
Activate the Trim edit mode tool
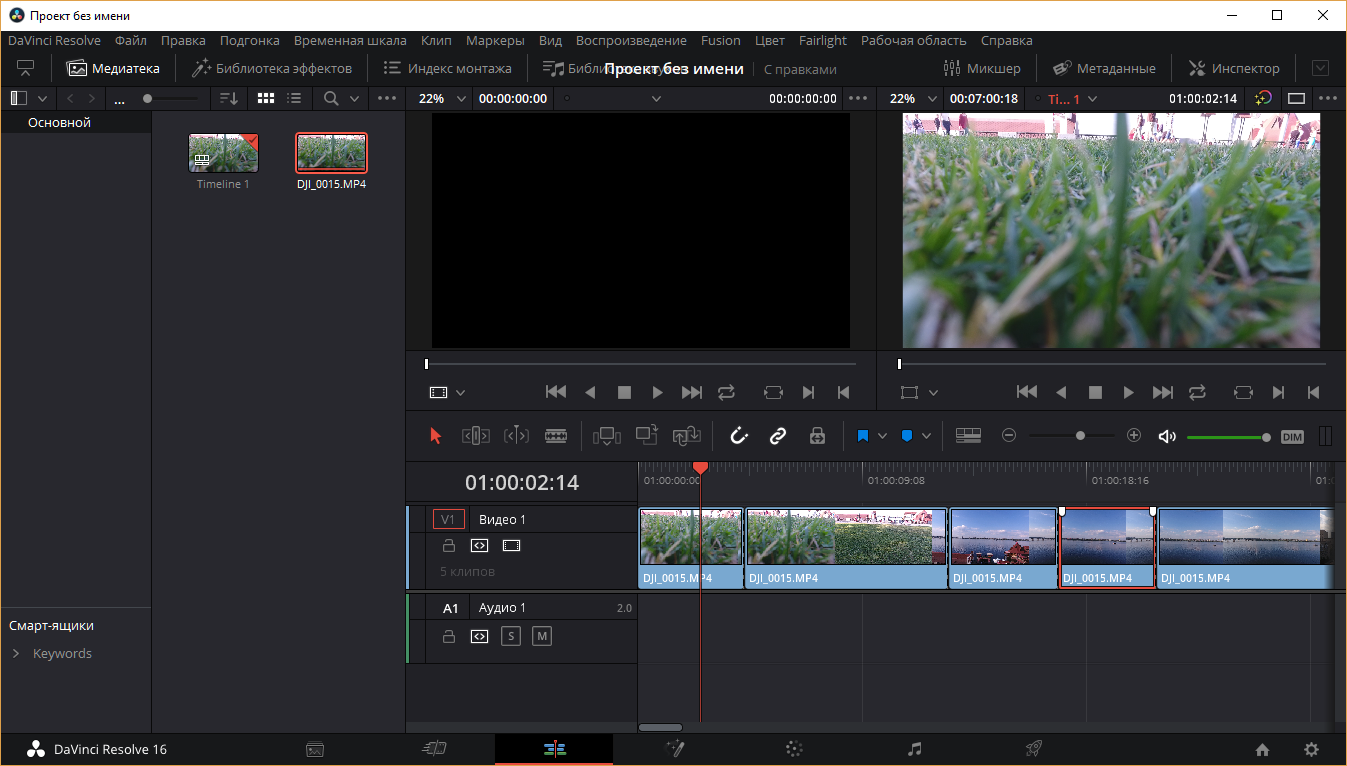click(x=475, y=436)
